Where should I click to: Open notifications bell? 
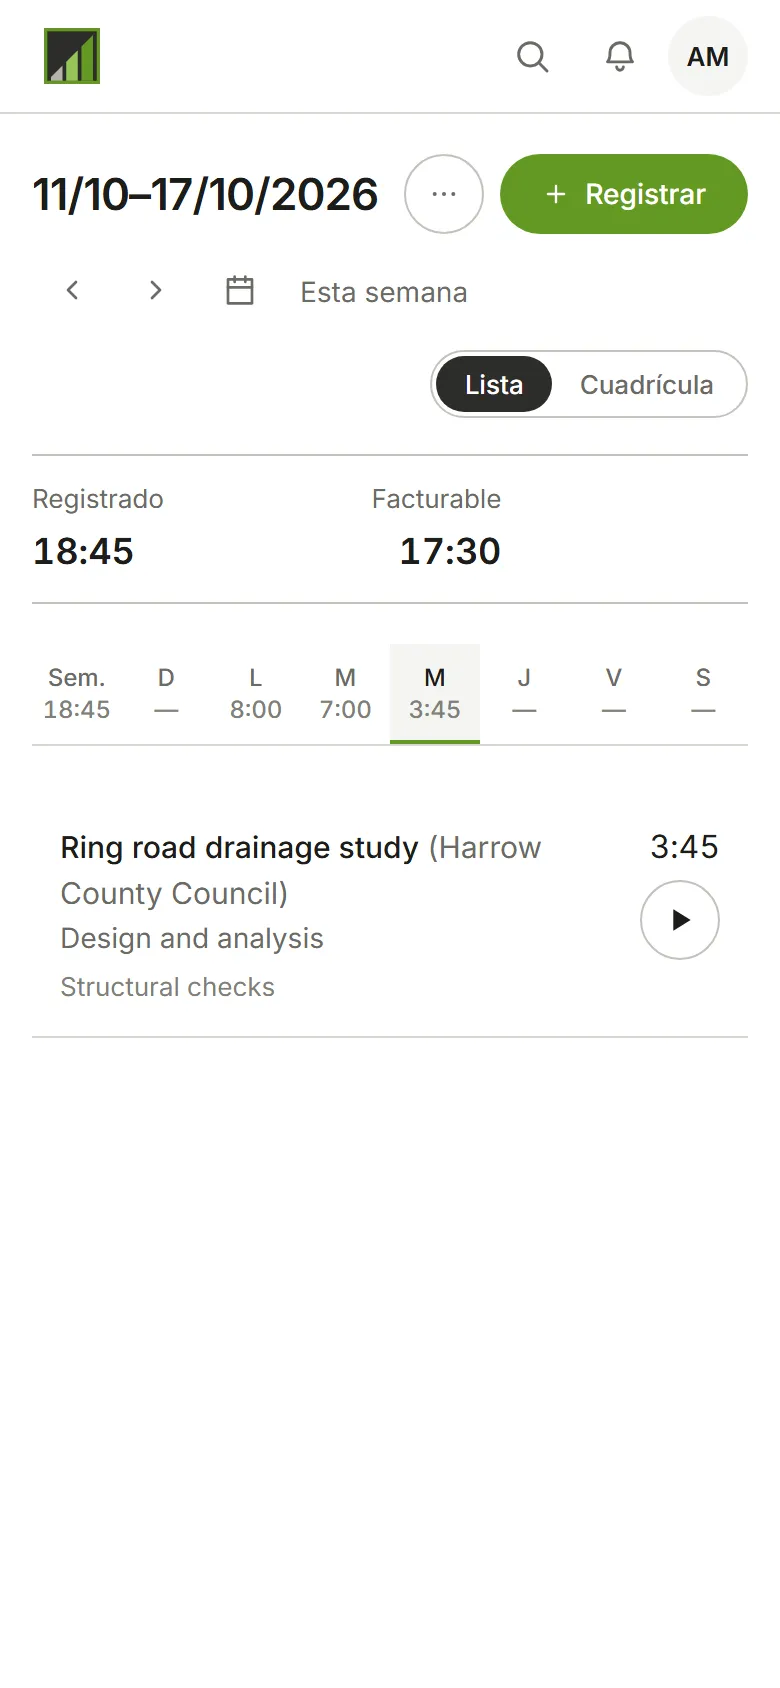click(x=620, y=56)
